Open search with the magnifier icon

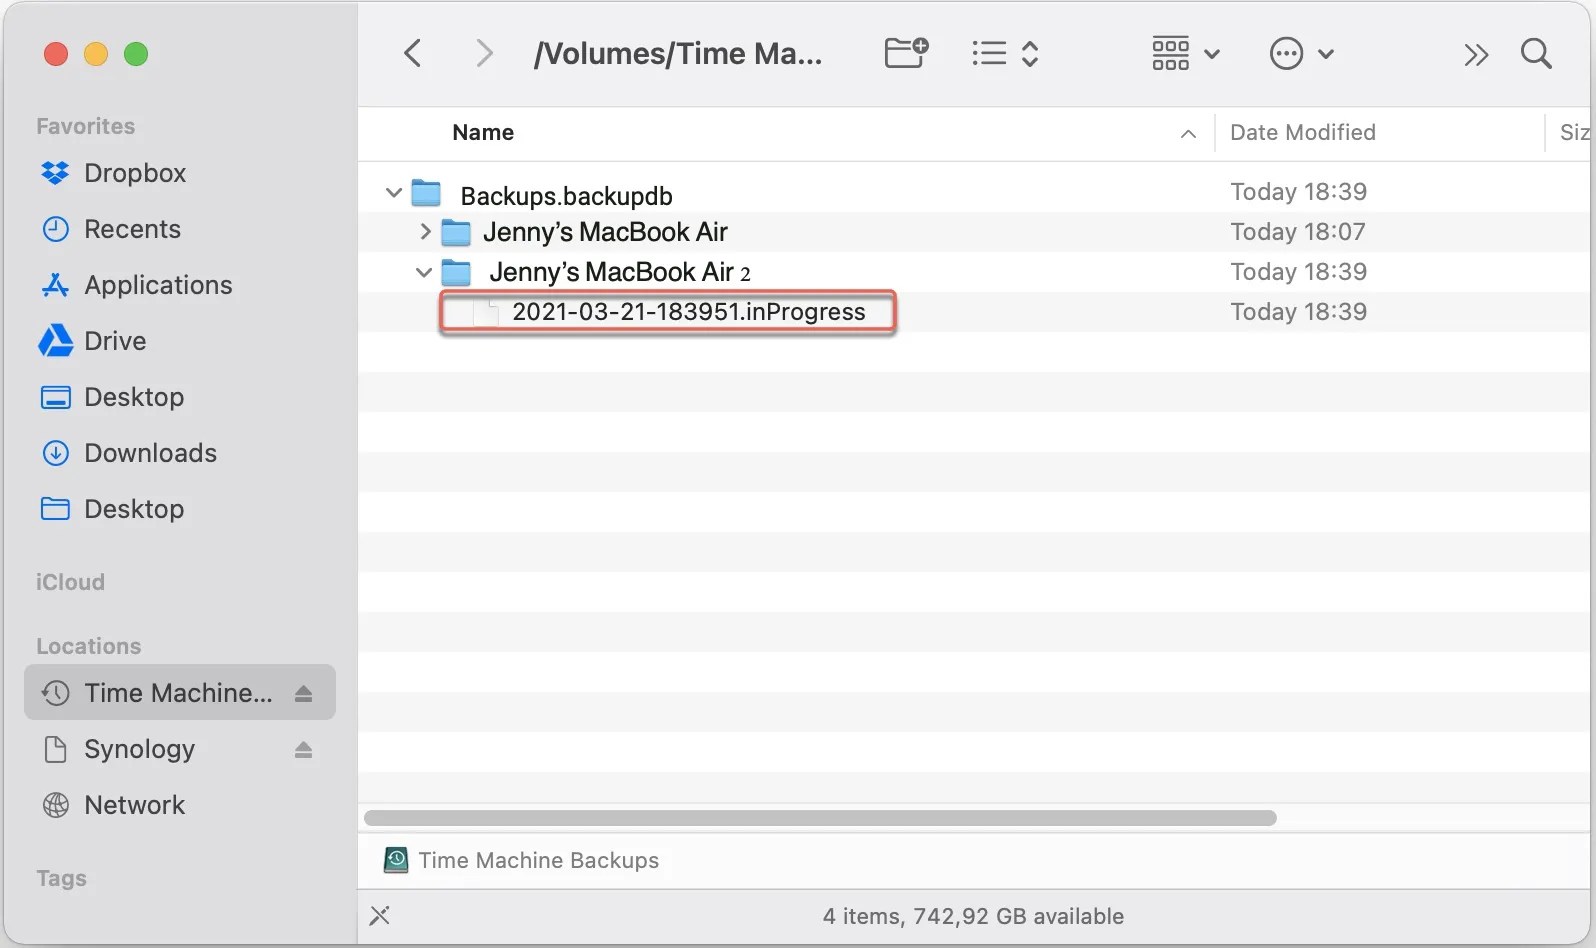pos(1536,53)
